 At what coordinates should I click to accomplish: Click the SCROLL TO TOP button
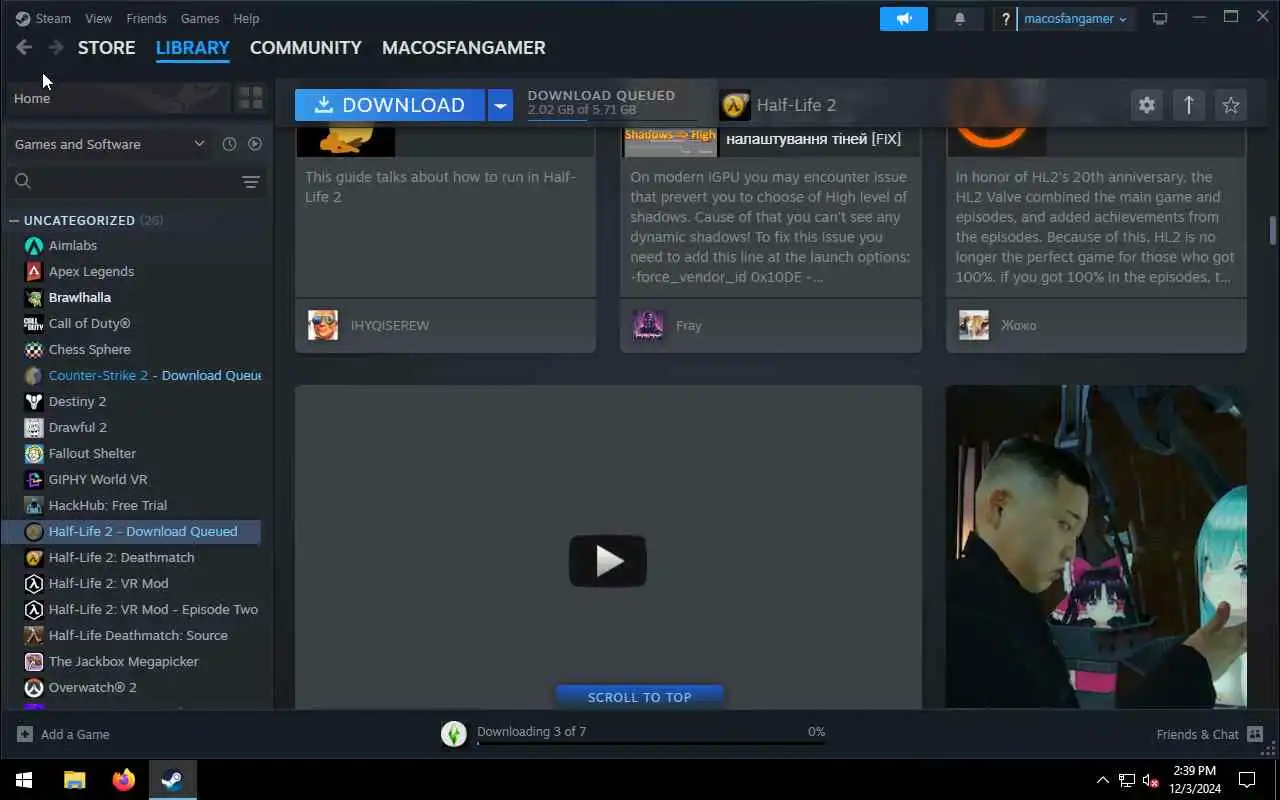point(640,697)
